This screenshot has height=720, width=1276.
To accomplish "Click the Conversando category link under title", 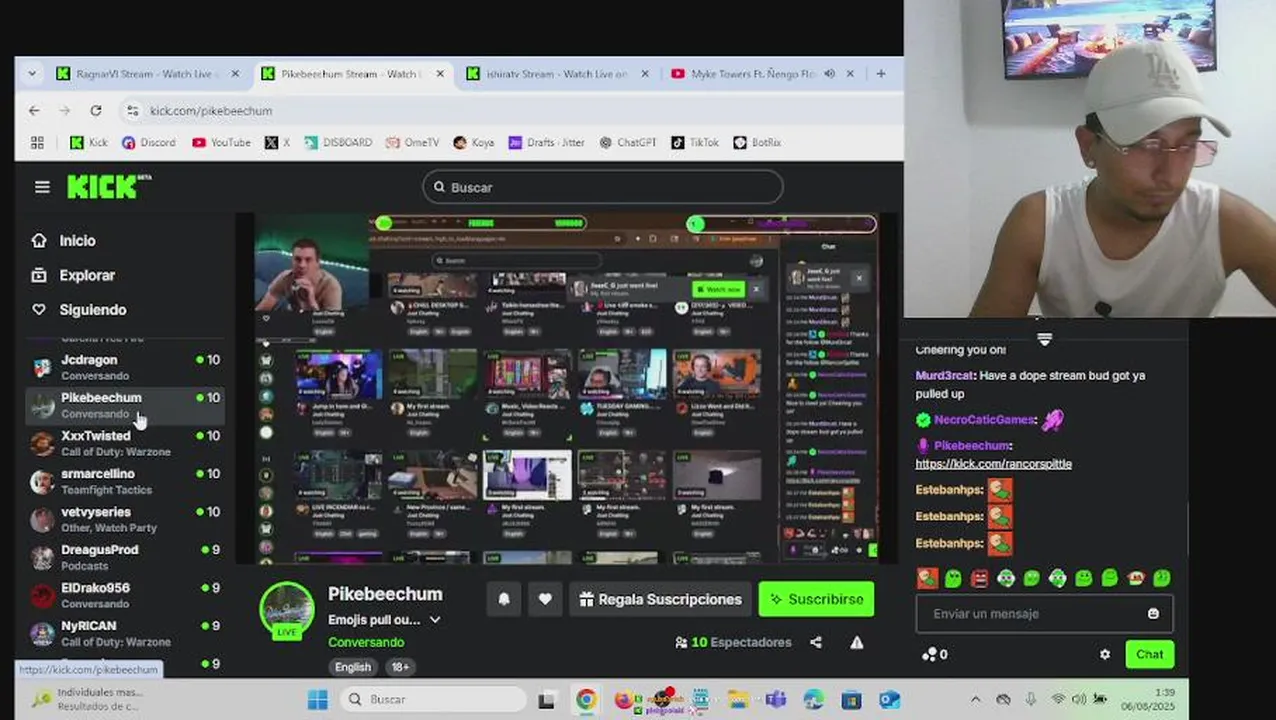I will coord(366,642).
